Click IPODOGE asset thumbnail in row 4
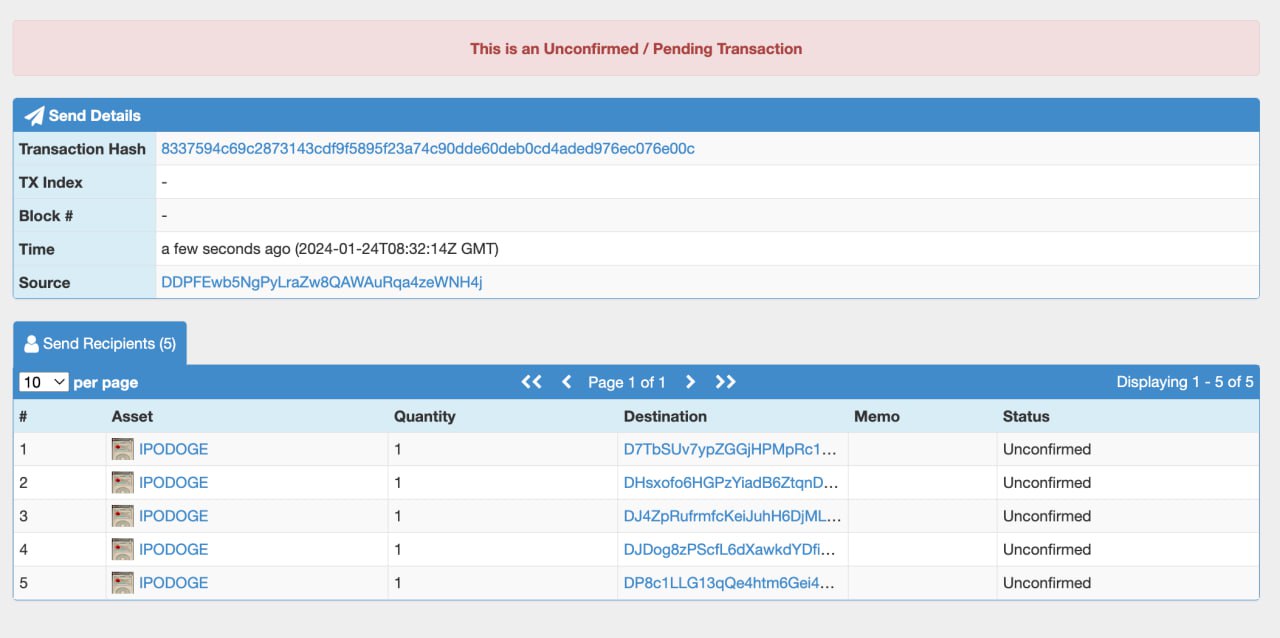The image size is (1280, 638). click(x=122, y=549)
